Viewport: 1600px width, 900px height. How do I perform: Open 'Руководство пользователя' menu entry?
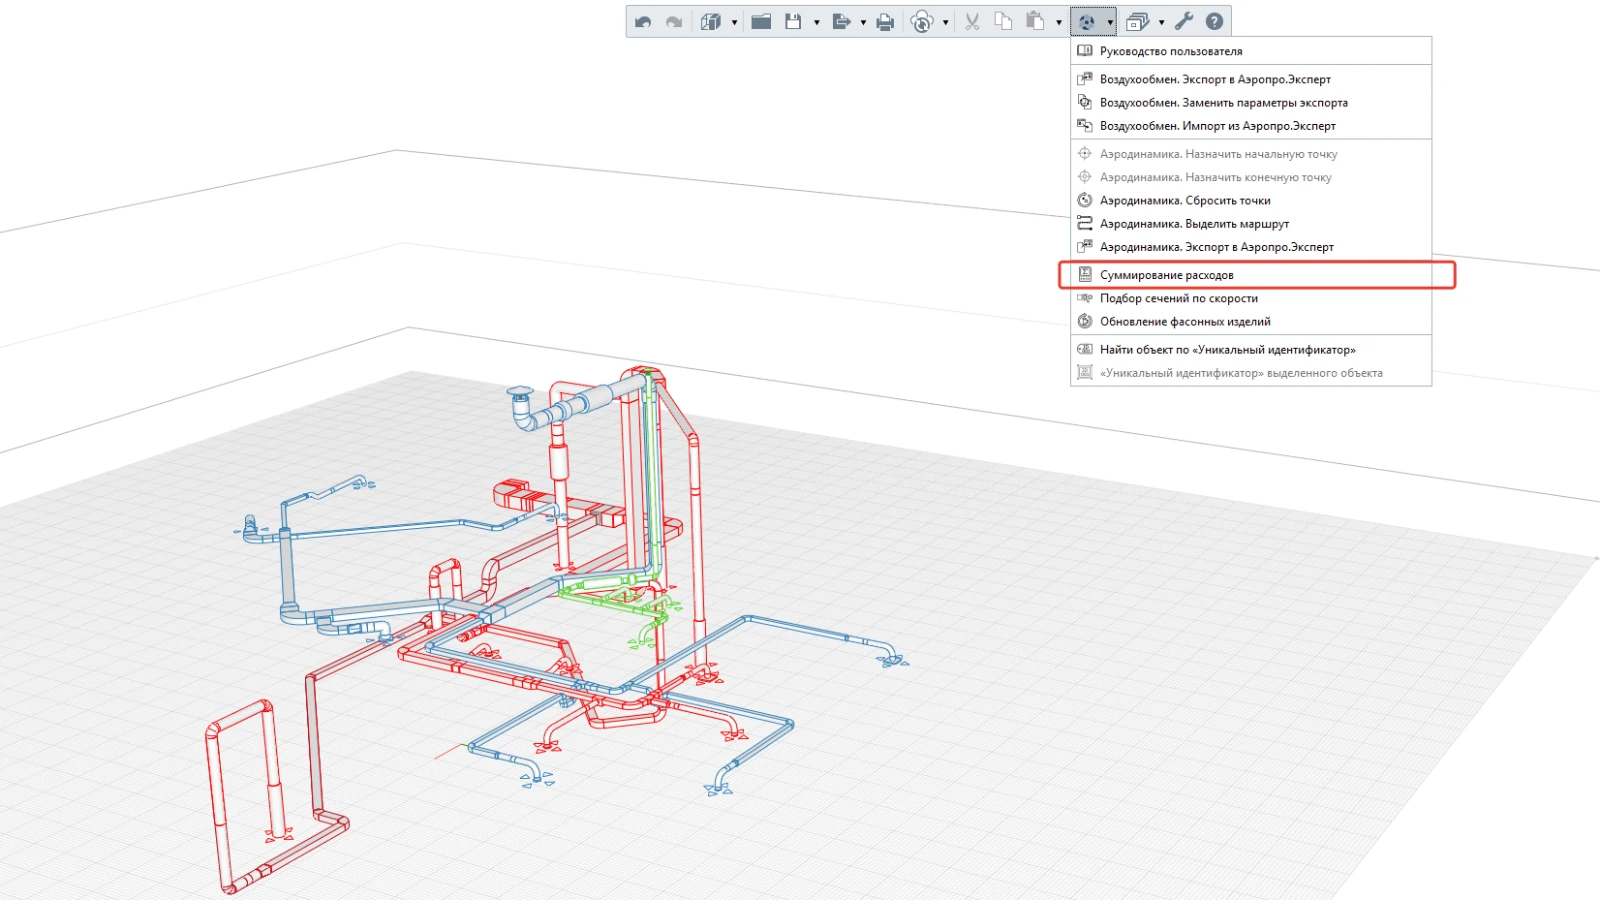click(x=1170, y=51)
